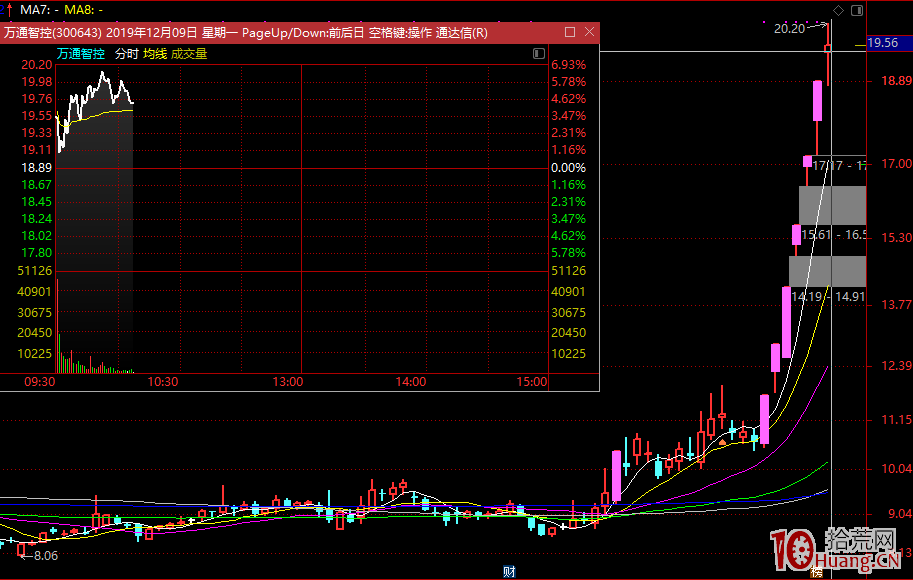The image size is (913, 580).
Task: Select the 分时 tab in the popup
Action: click(126, 54)
